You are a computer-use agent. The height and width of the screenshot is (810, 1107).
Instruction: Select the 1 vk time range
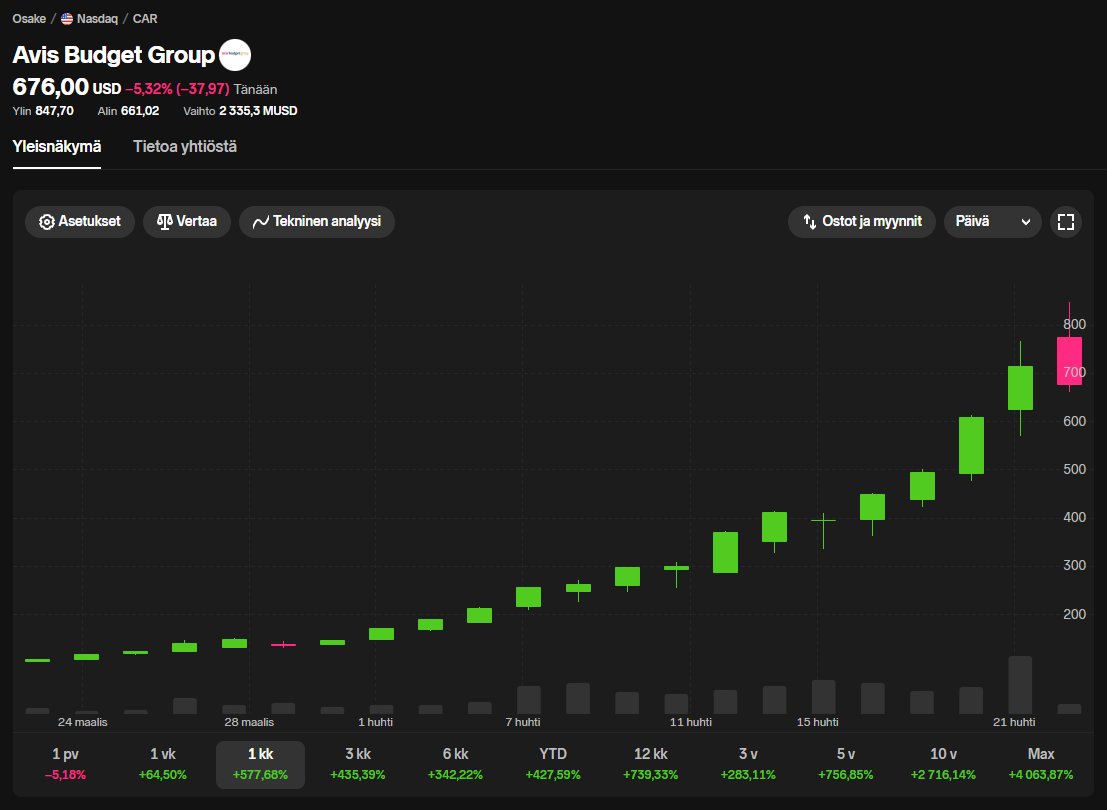163,764
